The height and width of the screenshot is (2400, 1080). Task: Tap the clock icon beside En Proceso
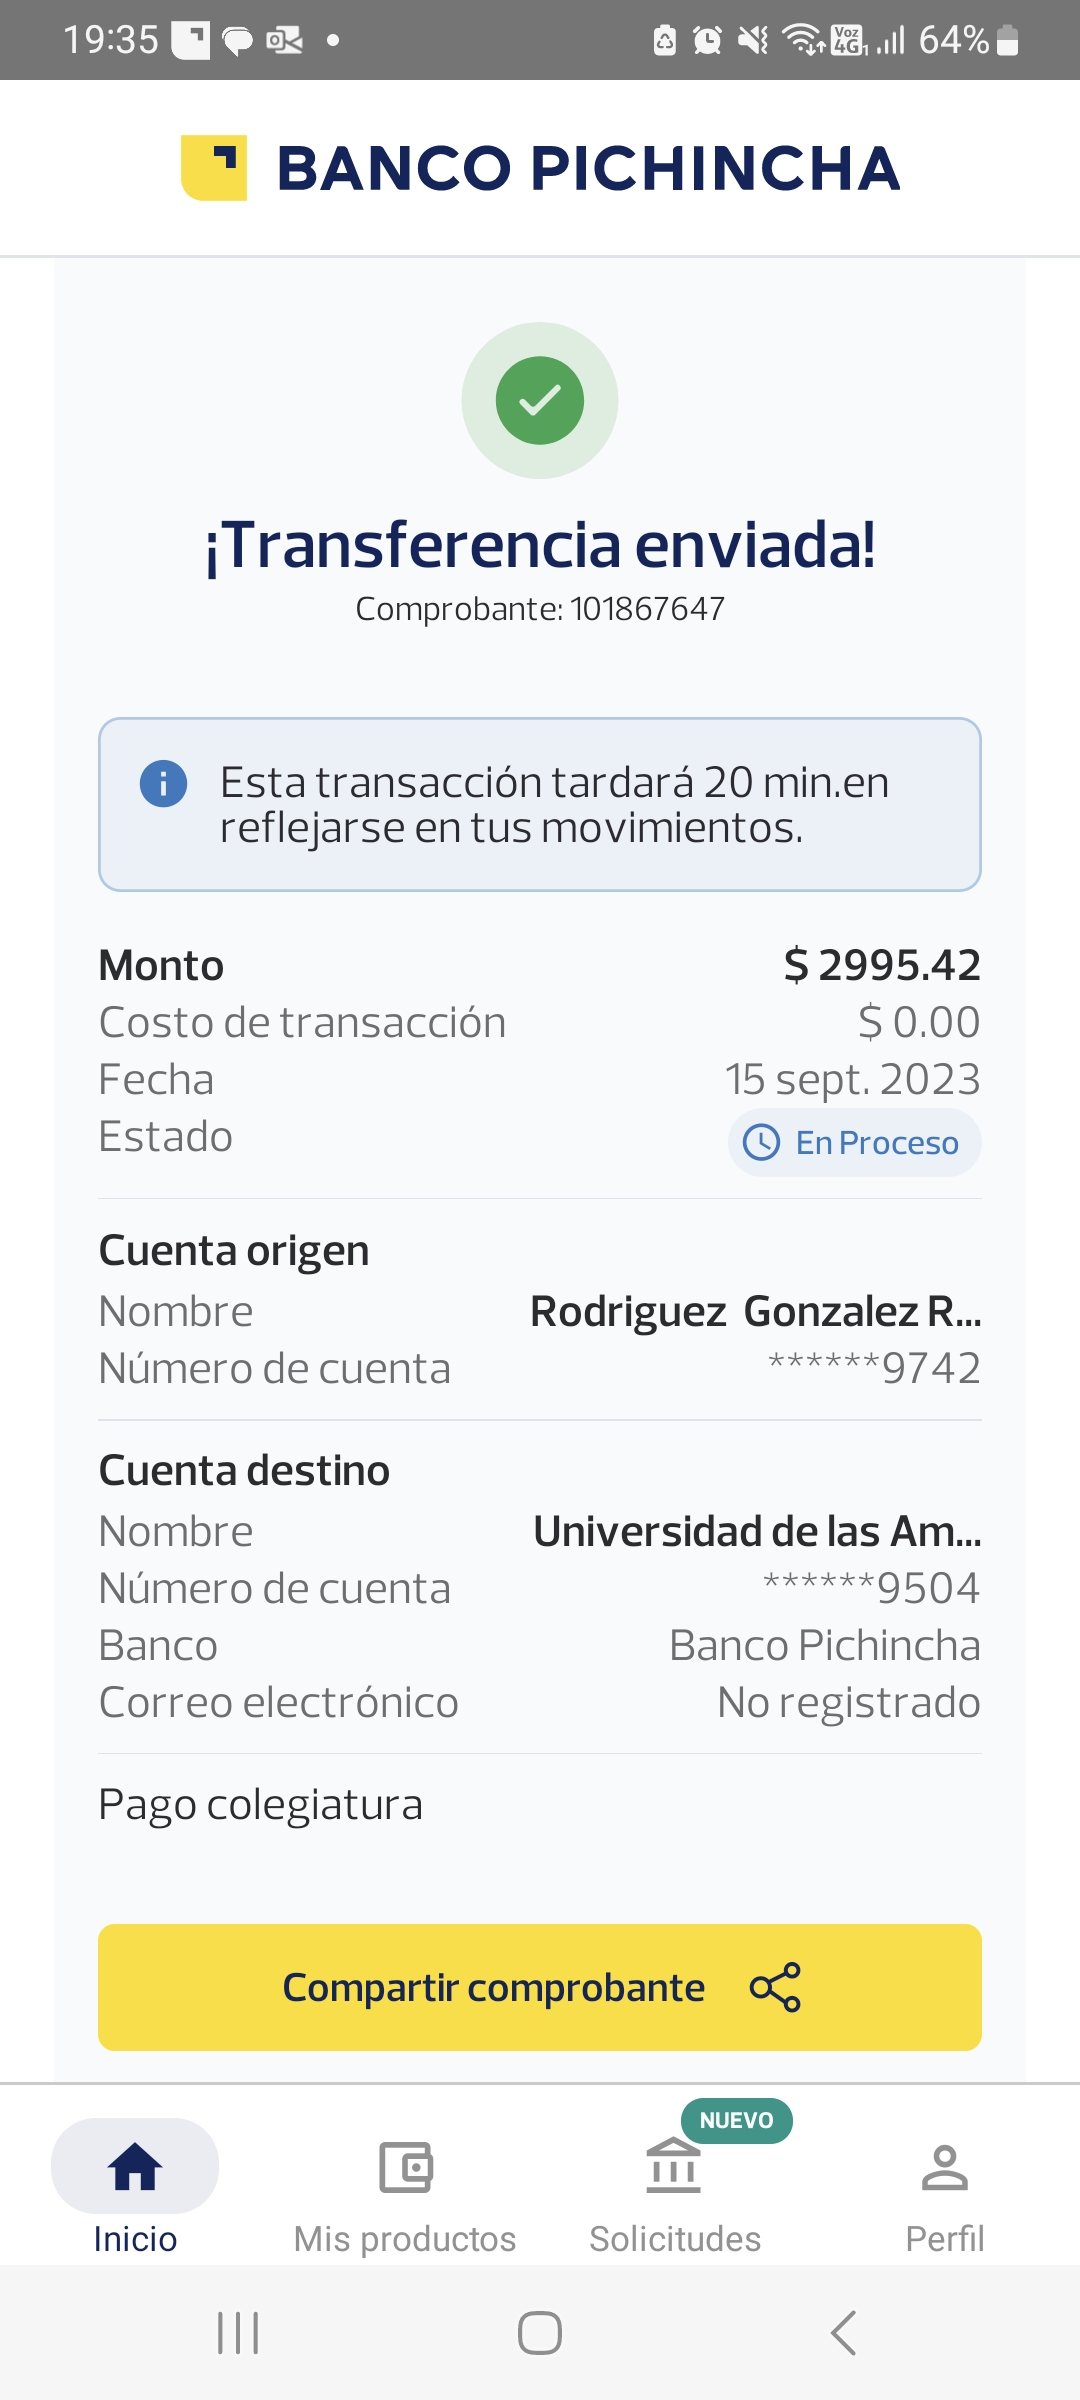pyautogui.click(x=762, y=1142)
